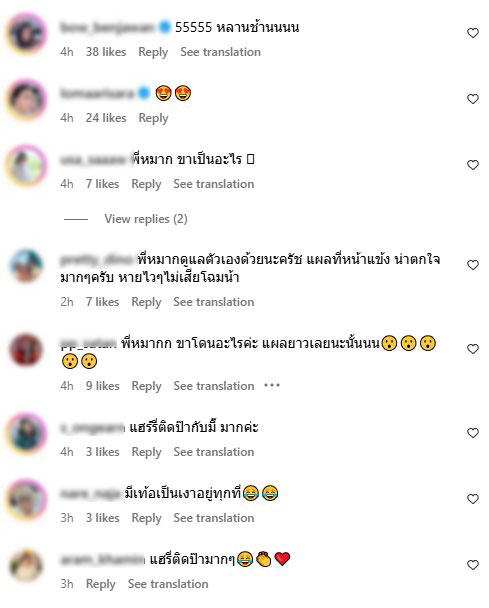This screenshot has height=608, width=489.
Task: Tap heart on 'แฮร์รี่ติดป้ากับมี้ มากค่ะ' comment
Action: [473, 433]
